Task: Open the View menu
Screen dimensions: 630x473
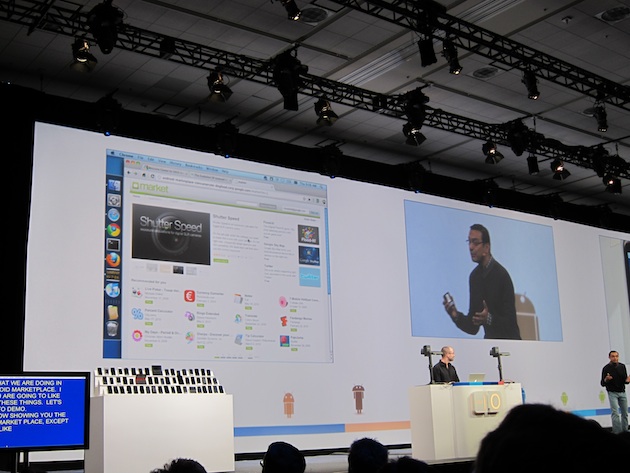Action: coord(162,161)
